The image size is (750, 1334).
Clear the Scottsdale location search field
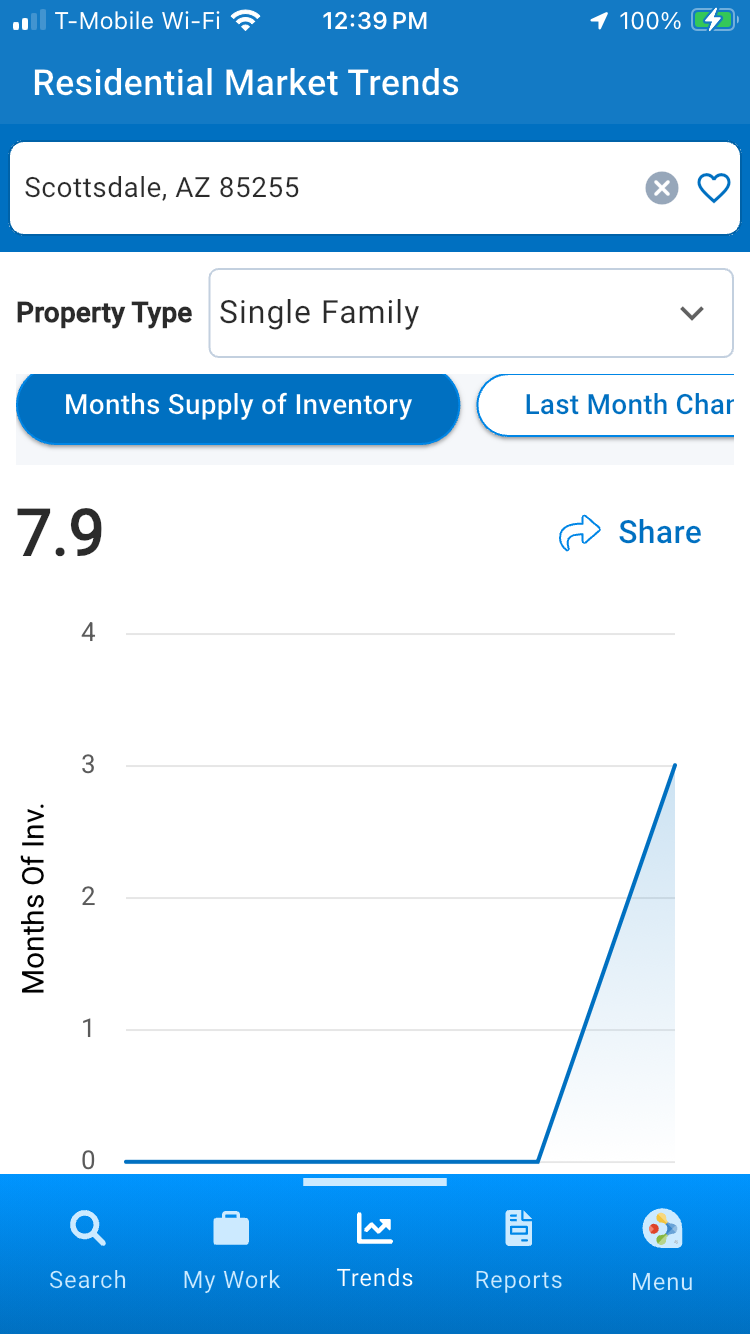tap(661, 188)
